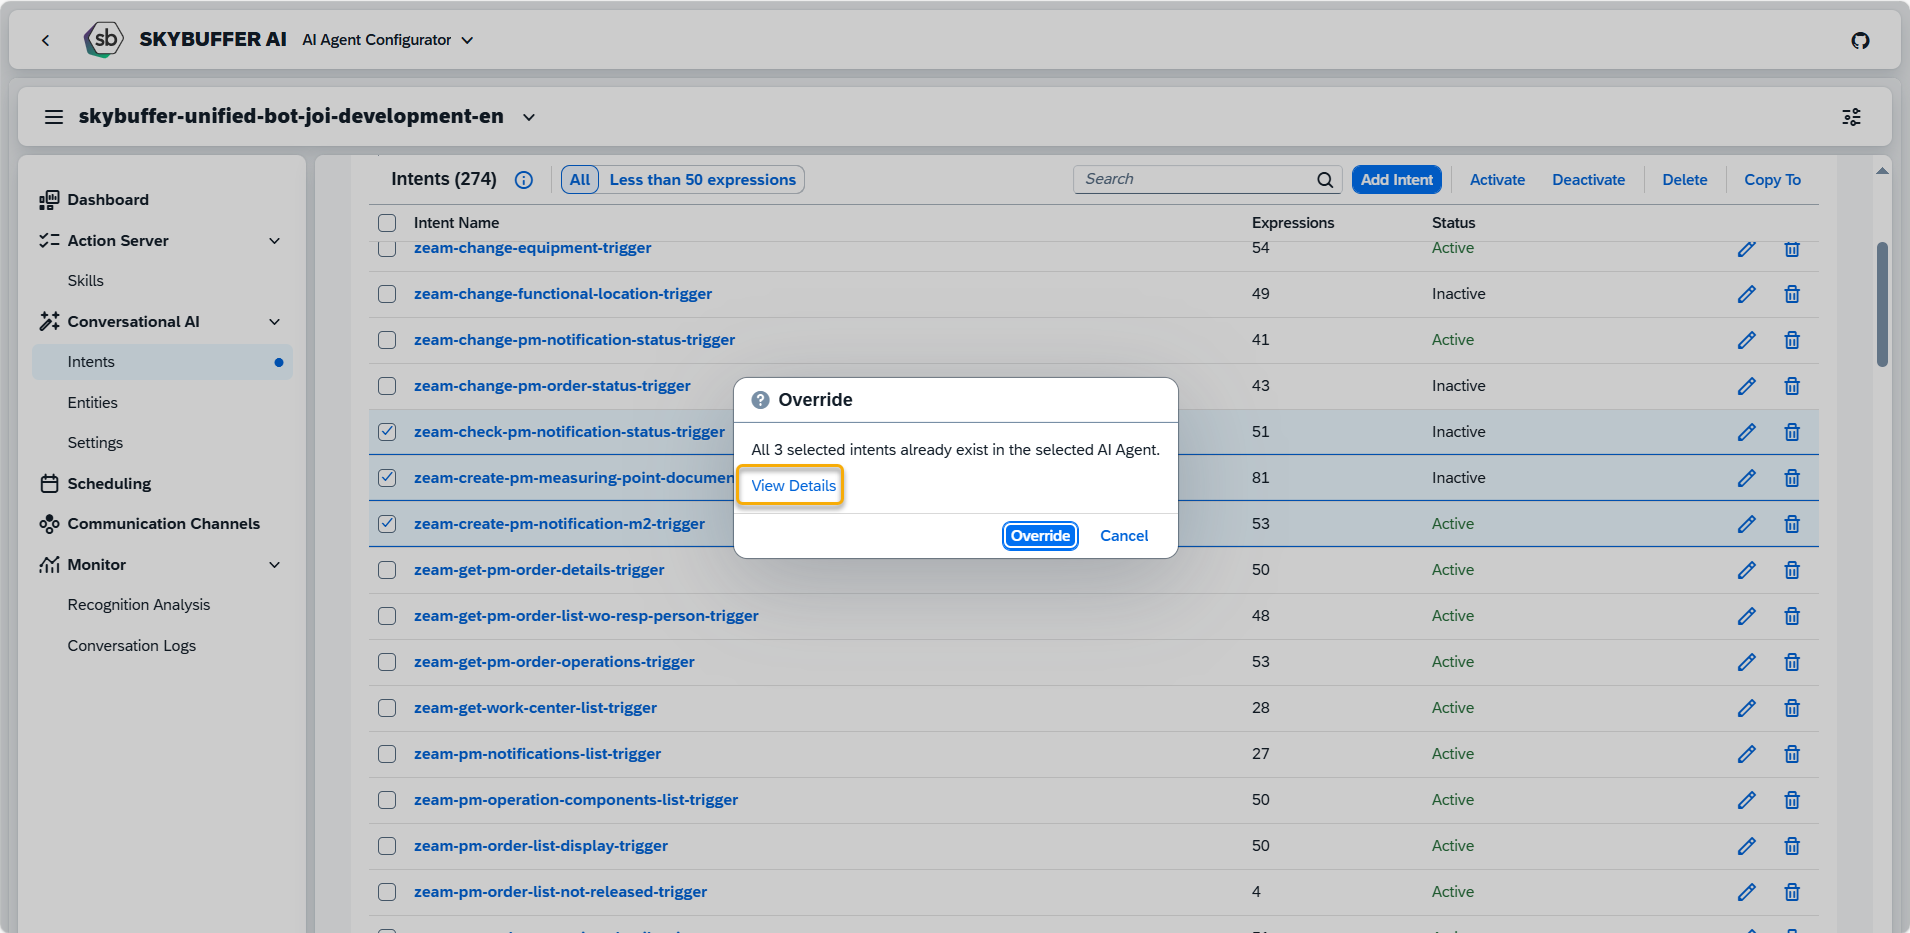Screen dimensions: 1910x933
Task: Open the View Details link
Action: pyautogui.click(x=793, y=486)
